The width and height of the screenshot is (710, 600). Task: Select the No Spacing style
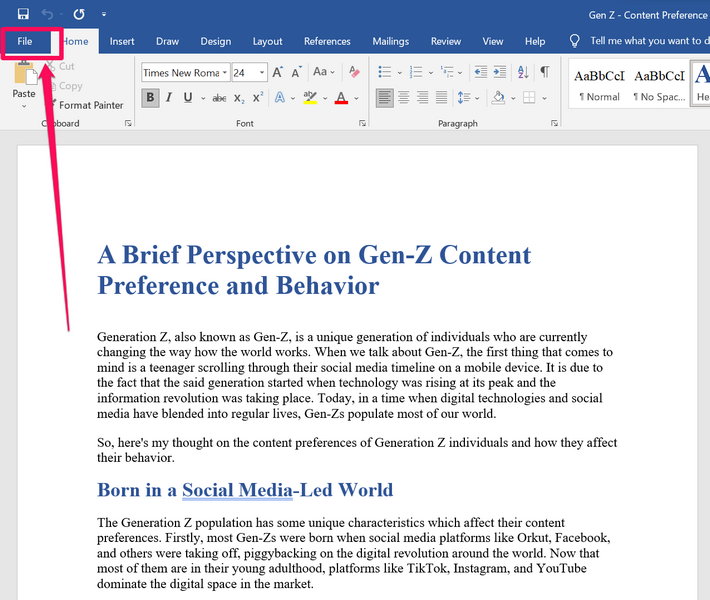(659, 85)
